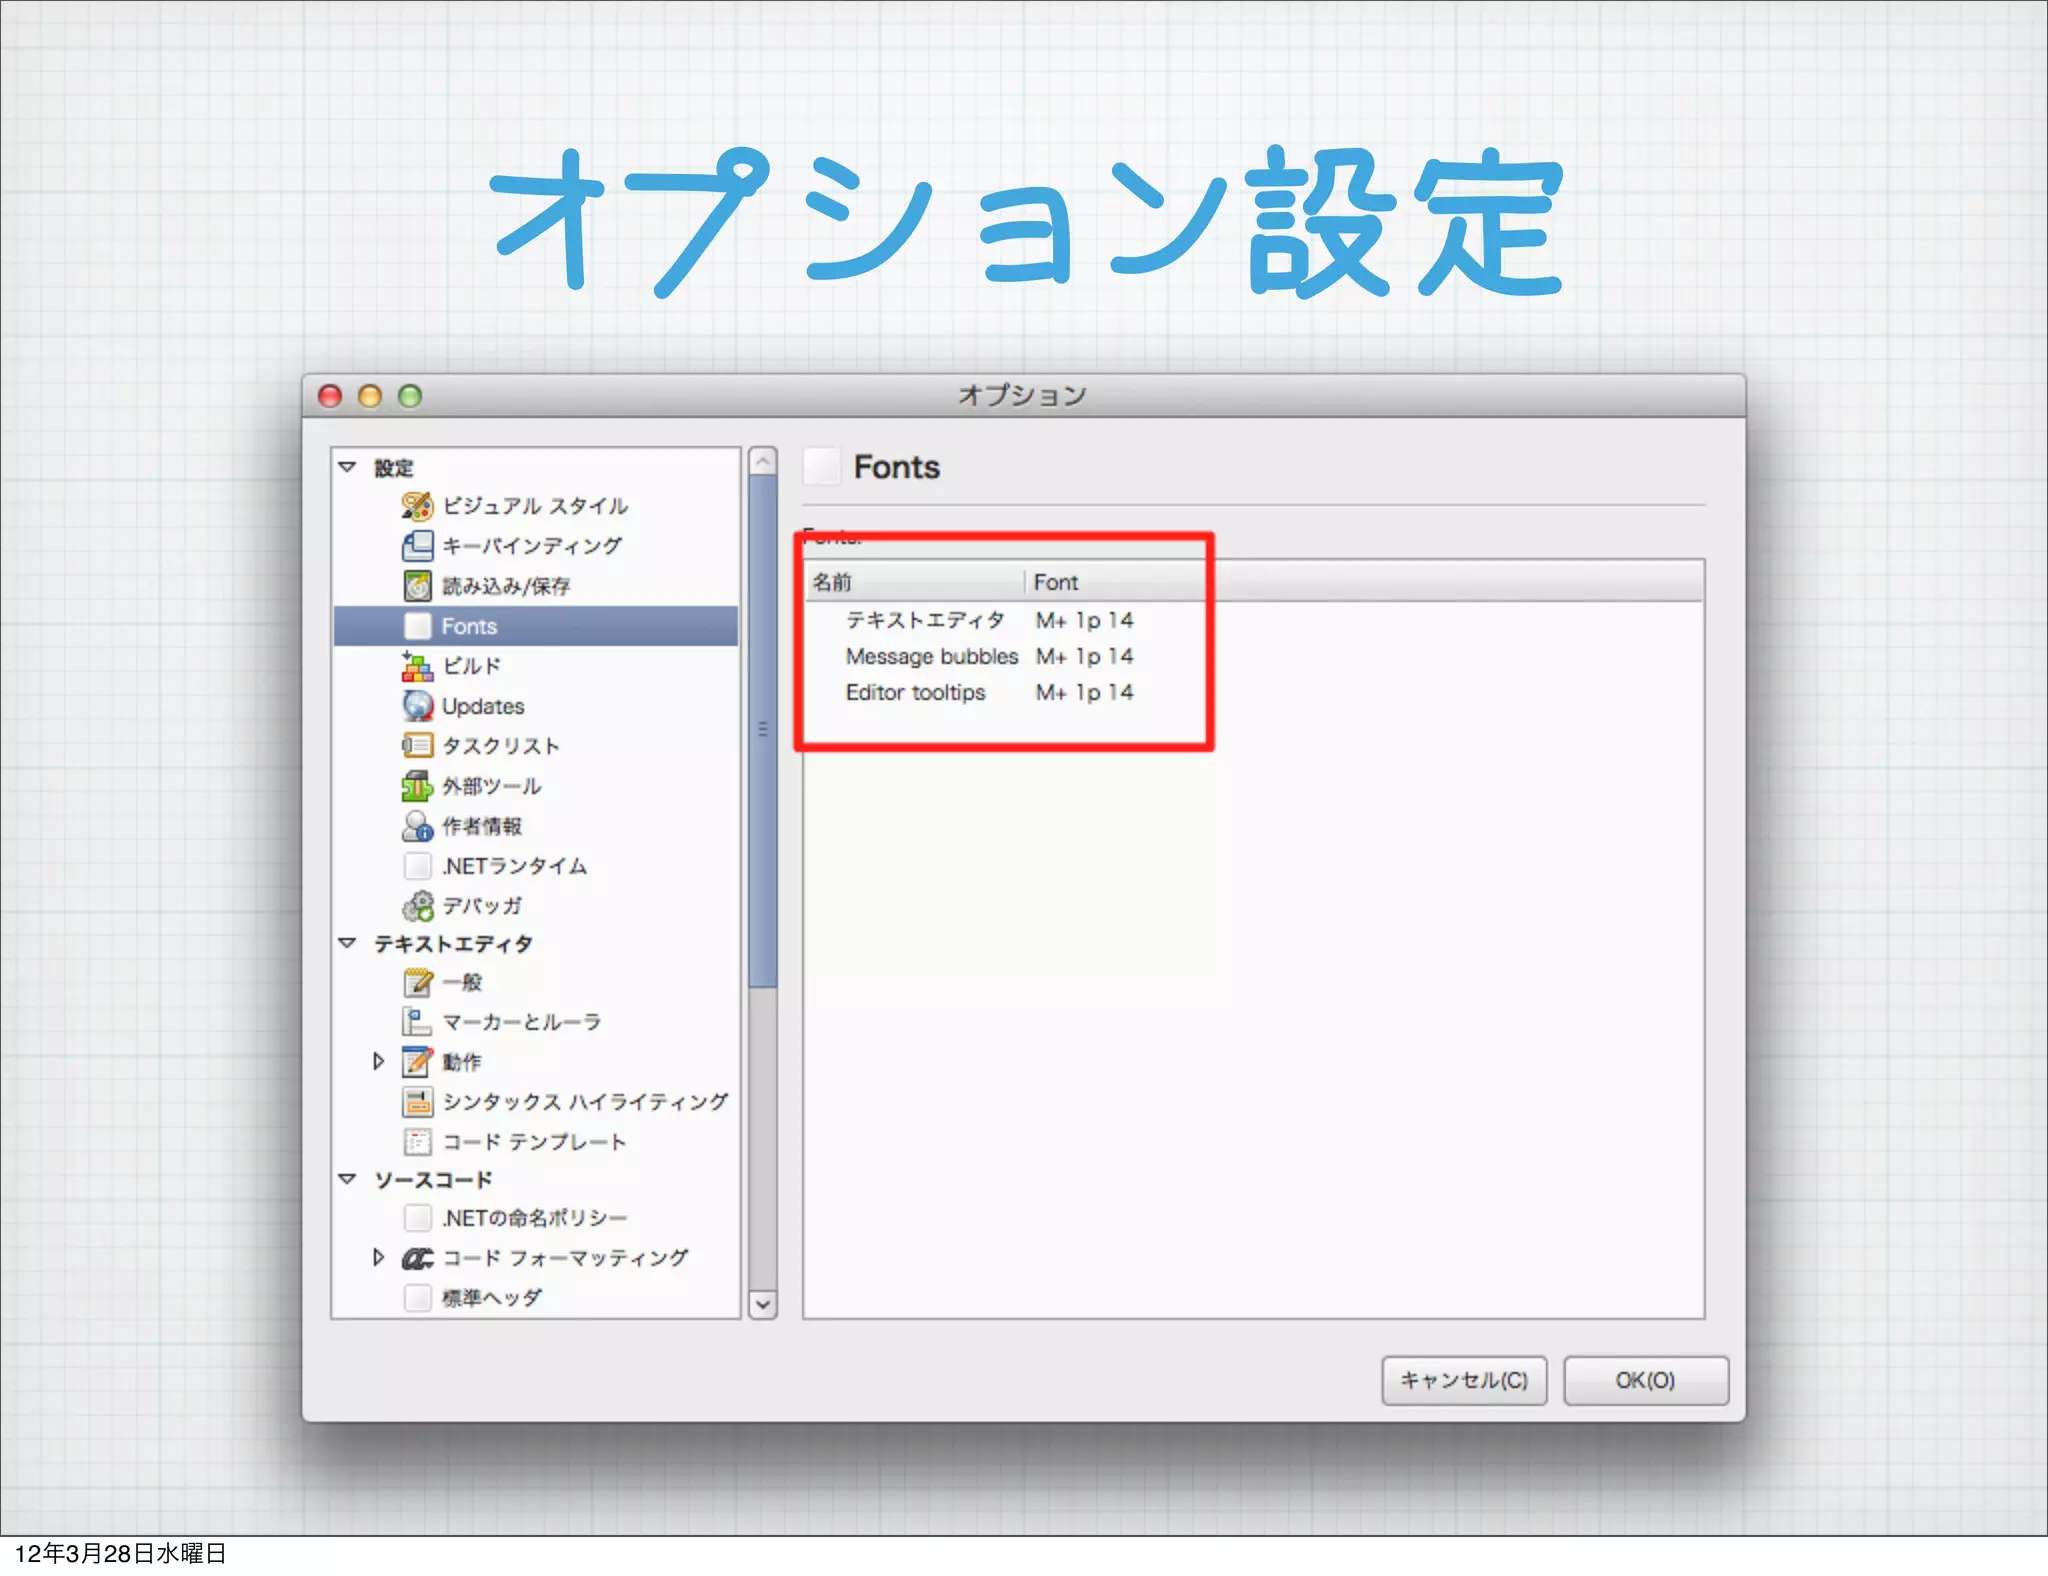
Task: Select the 外部ツール icon
Action: (x=417, y=786)
